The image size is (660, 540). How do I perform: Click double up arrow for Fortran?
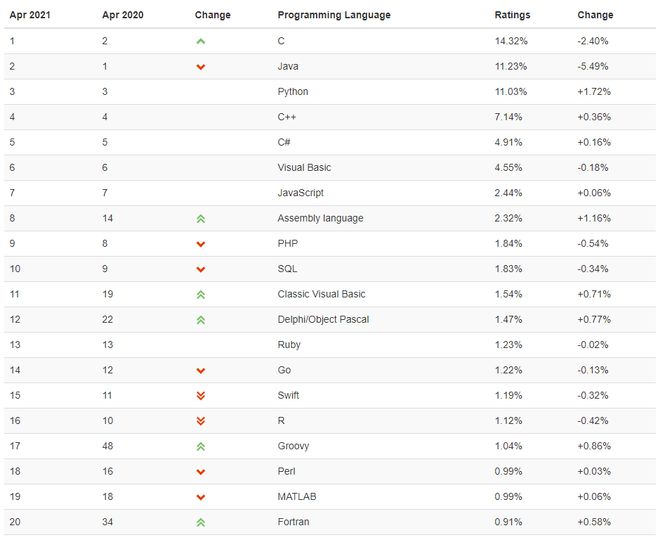pos(201,522)
